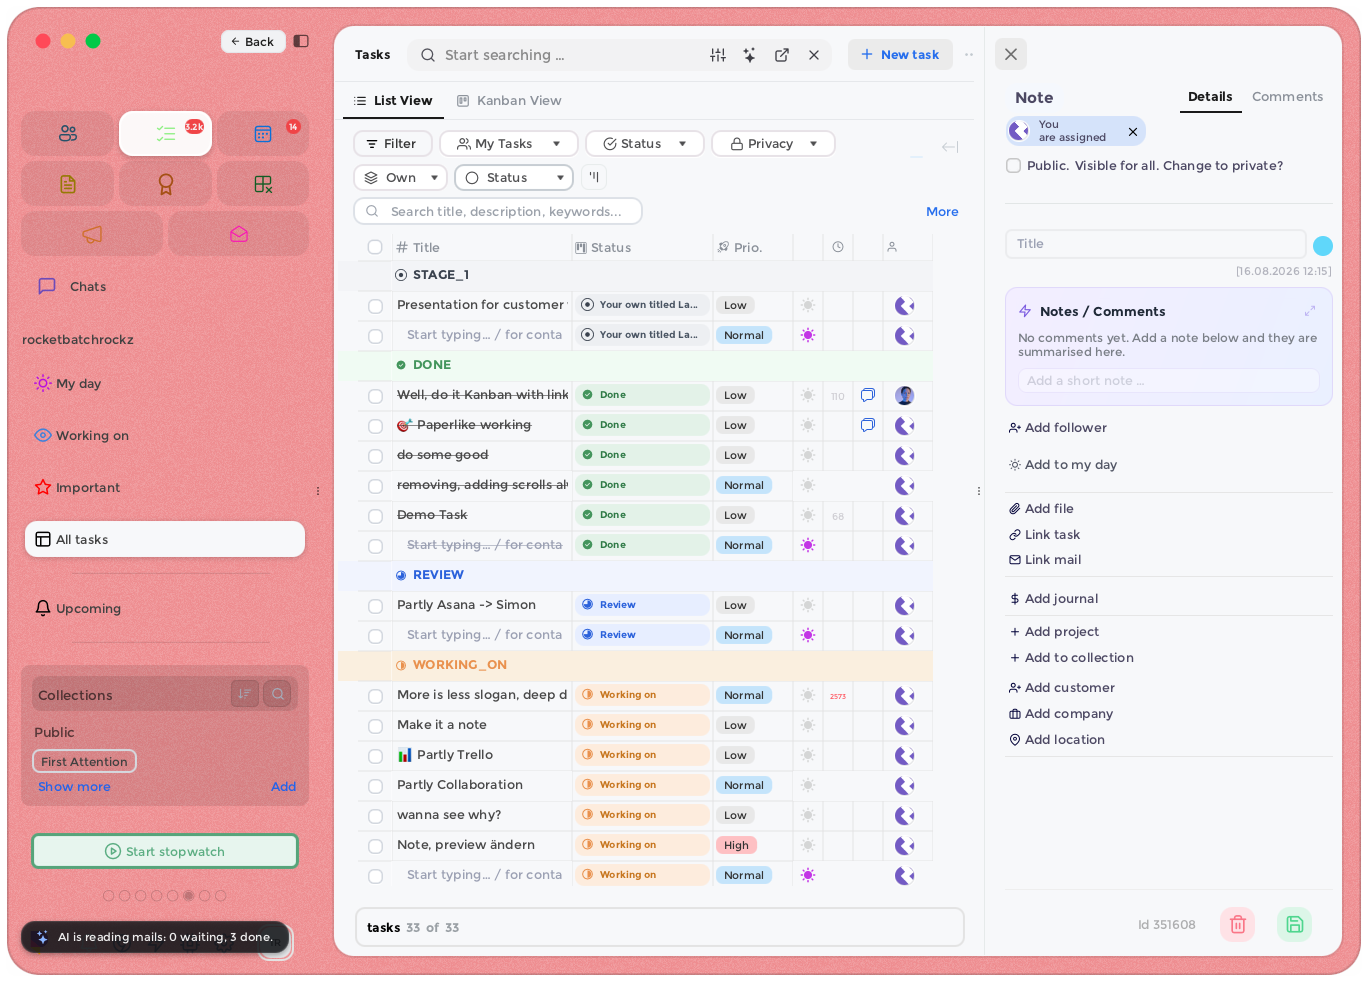1368x982 pixels.
Task: Check the Make it a note task
Action: [x=375, y=726]
